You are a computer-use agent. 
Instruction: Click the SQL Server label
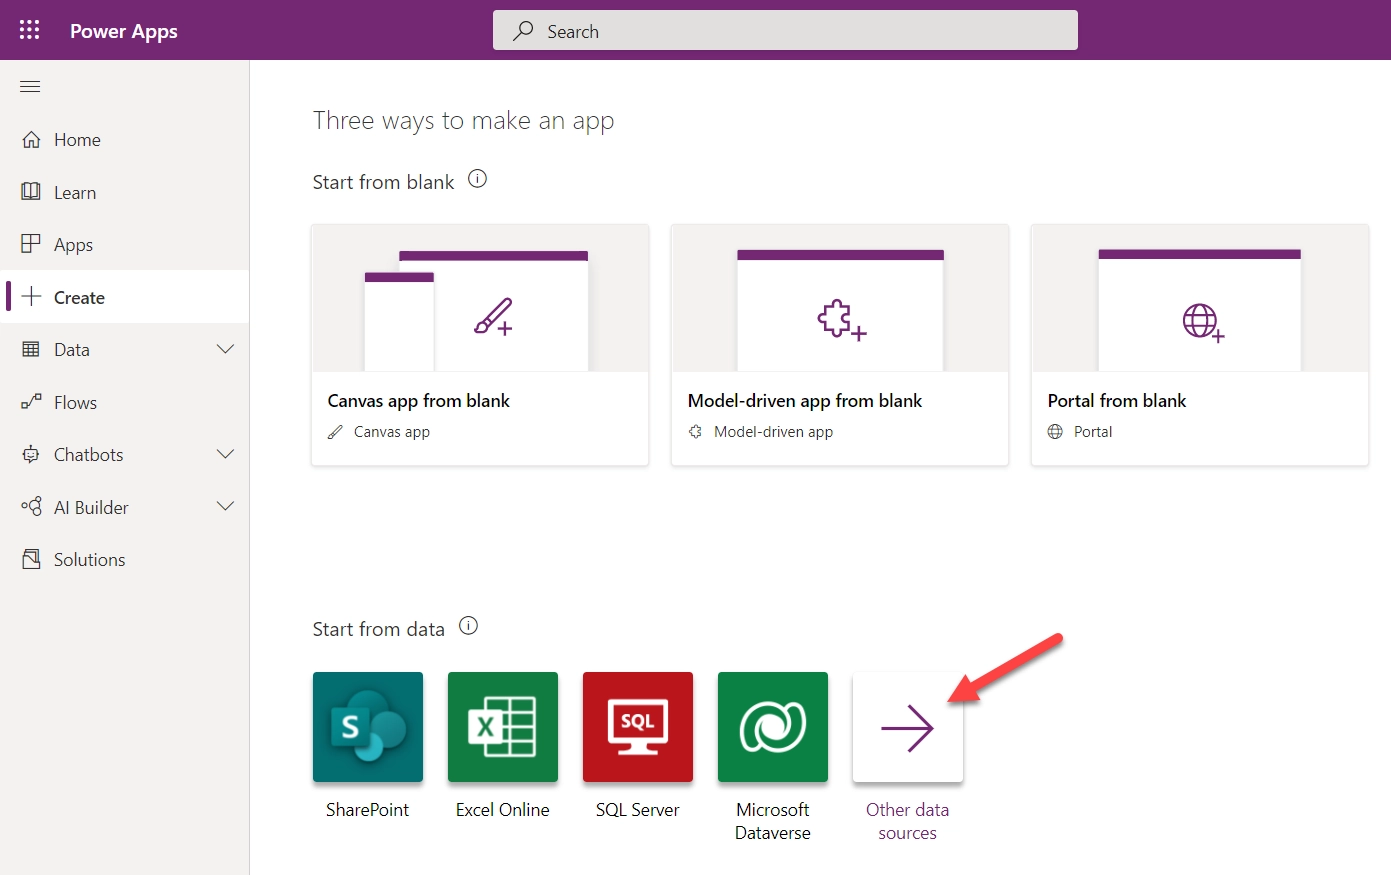(x=638, y=810)
